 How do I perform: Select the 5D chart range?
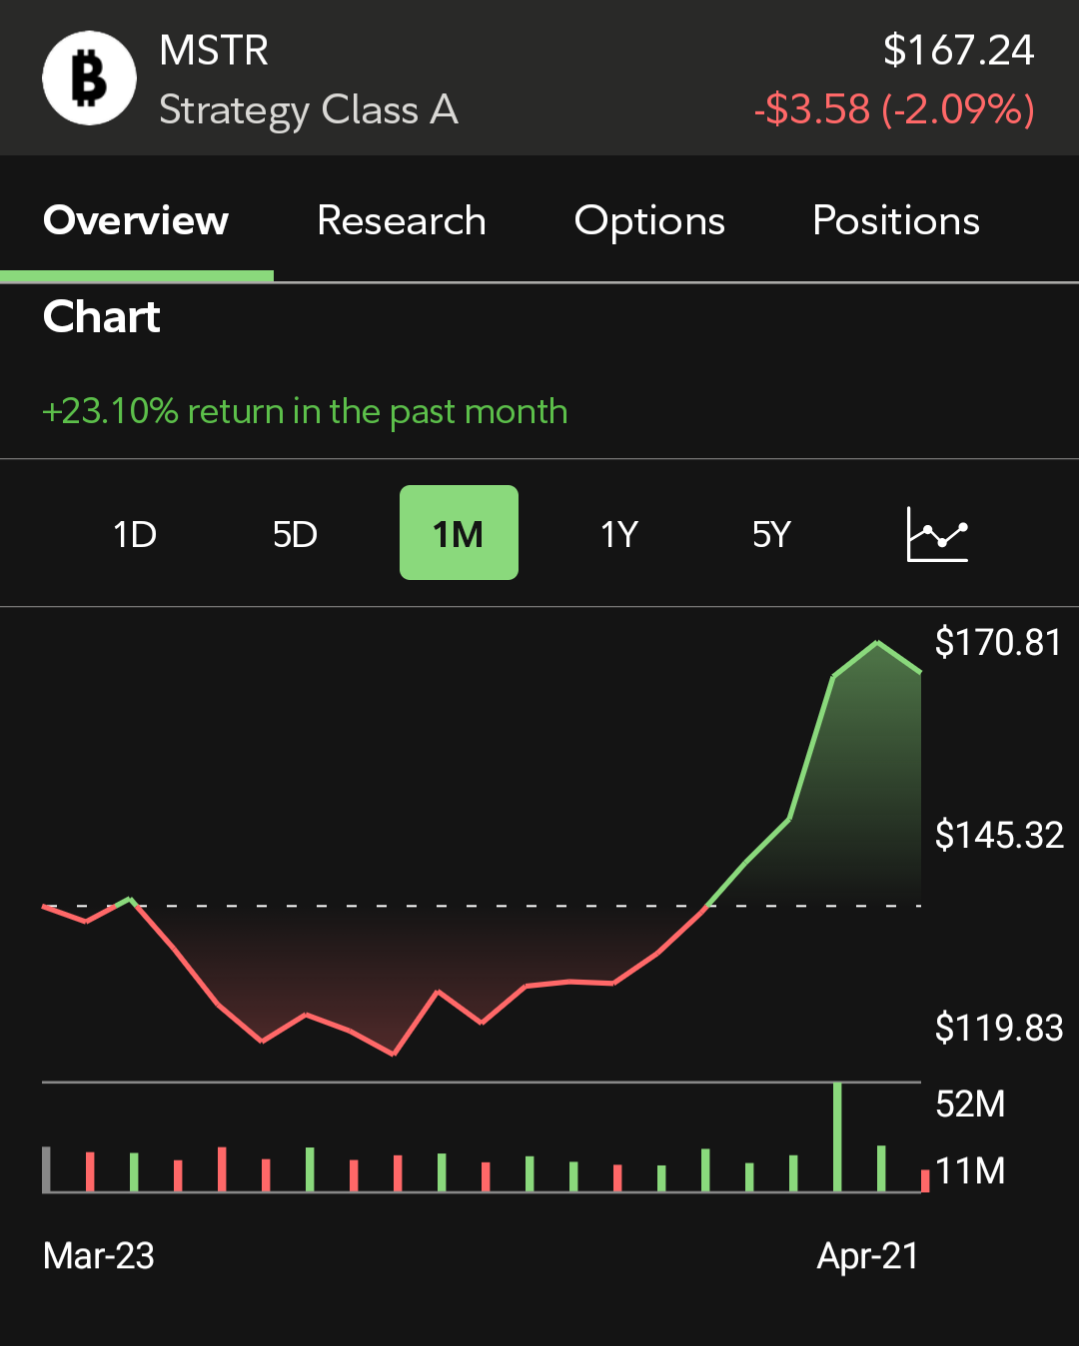tap(295, 534)
